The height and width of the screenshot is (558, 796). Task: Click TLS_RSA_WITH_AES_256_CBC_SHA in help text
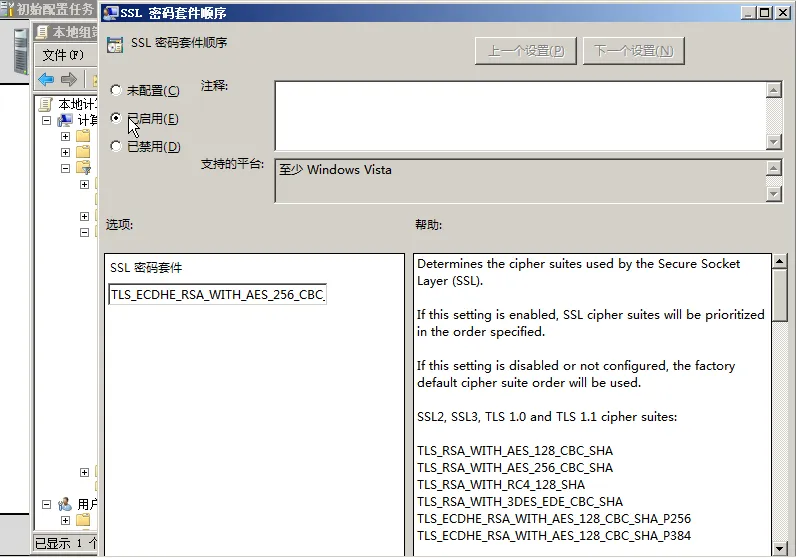[x=515, y=468]
